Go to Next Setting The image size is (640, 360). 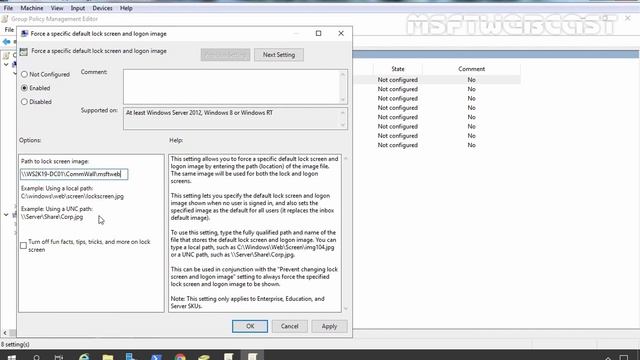[279, 55]
